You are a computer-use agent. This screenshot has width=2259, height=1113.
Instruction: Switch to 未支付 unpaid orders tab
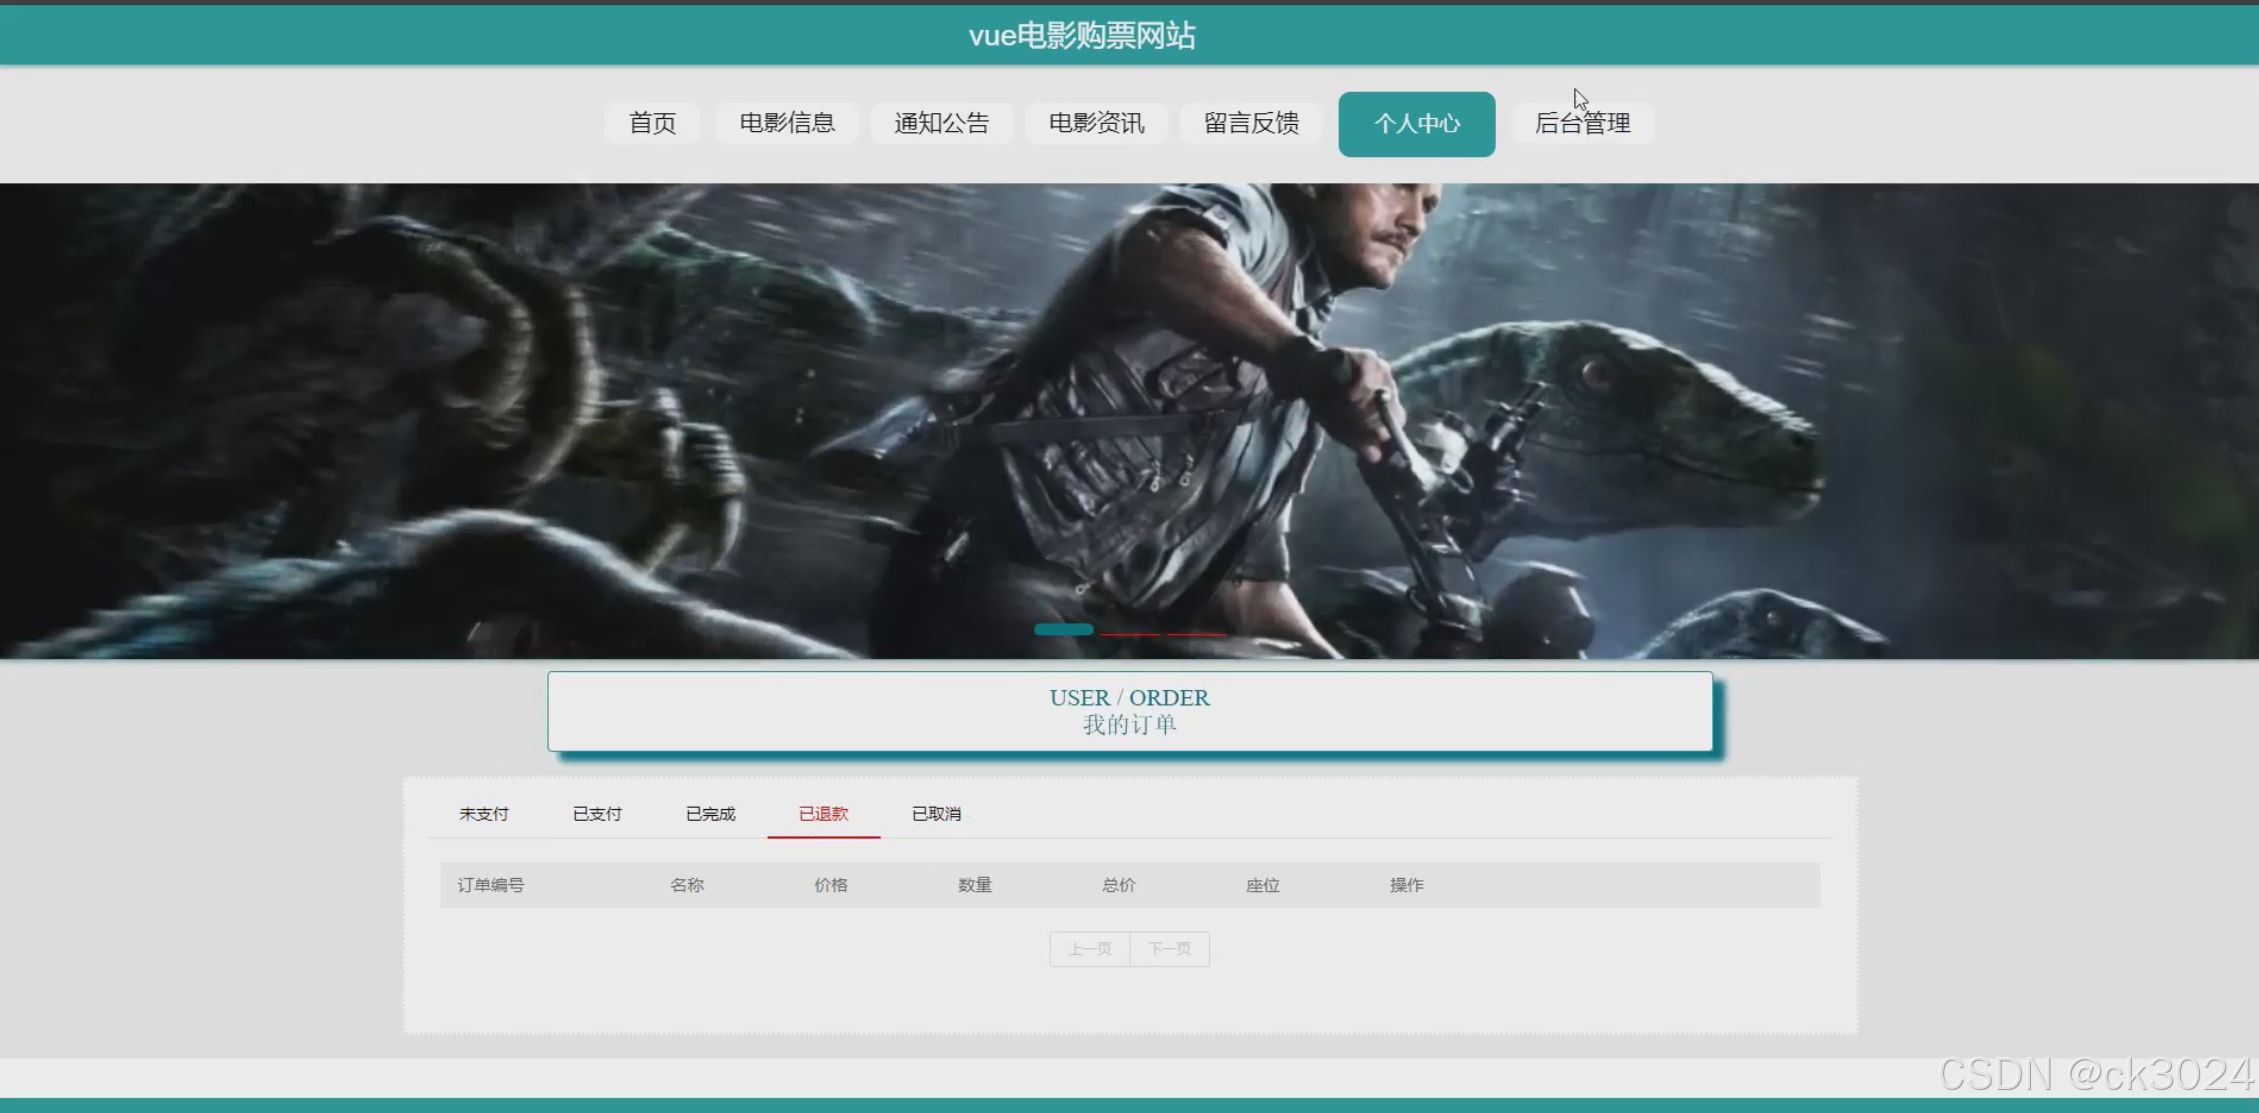tap(484, 814)
